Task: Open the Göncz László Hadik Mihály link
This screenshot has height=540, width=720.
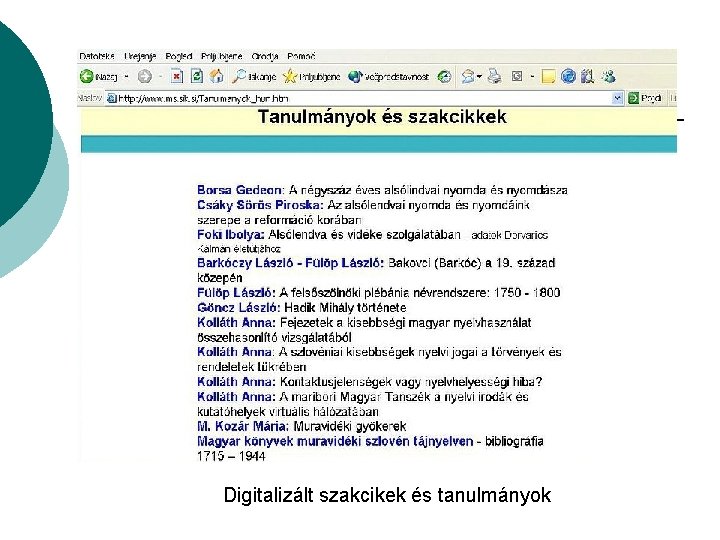Action: click(x=238, y=308)
